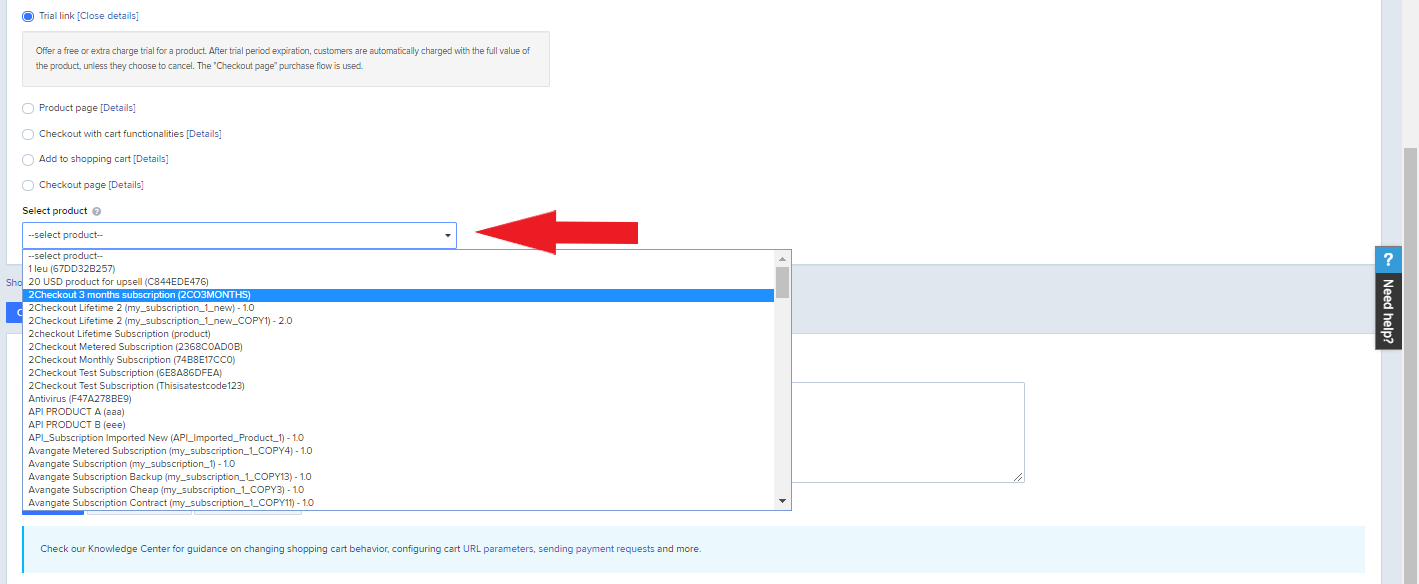Select Avangate Subscription Contract entry
The image size is (1419, 584).
coord(399,503)
